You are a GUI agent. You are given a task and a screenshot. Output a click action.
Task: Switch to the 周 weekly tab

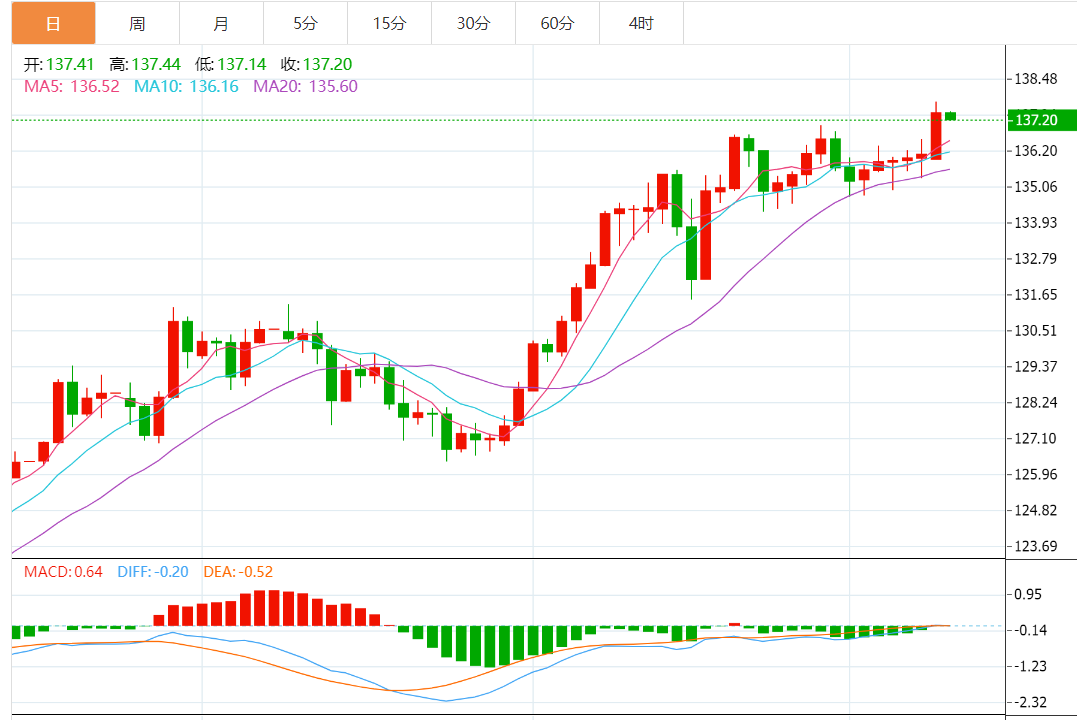pyautogui.click(x=137, y=23)
